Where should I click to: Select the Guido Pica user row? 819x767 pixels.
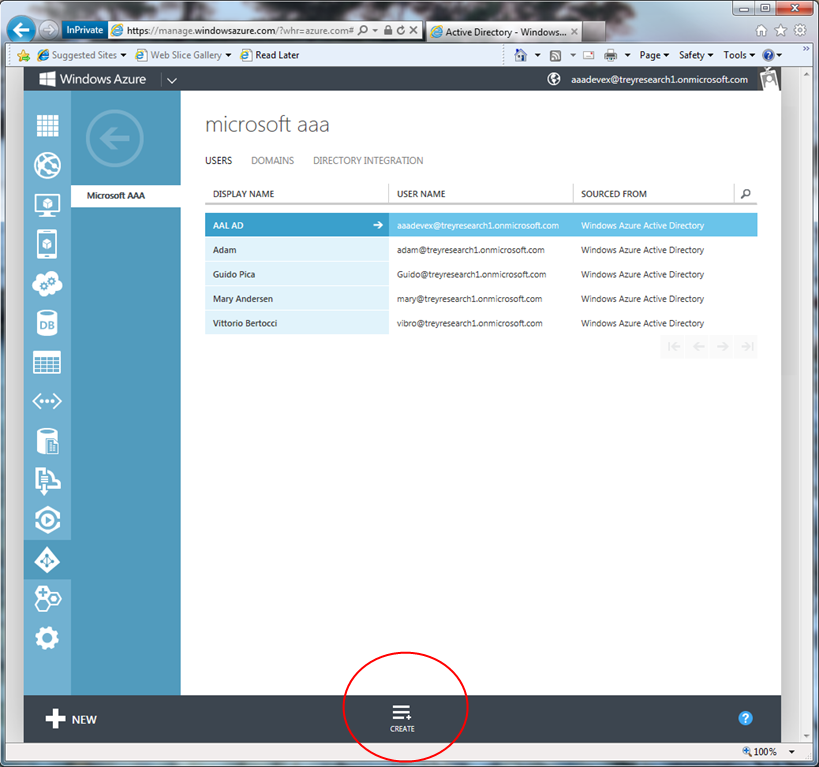tap(481, 274)
